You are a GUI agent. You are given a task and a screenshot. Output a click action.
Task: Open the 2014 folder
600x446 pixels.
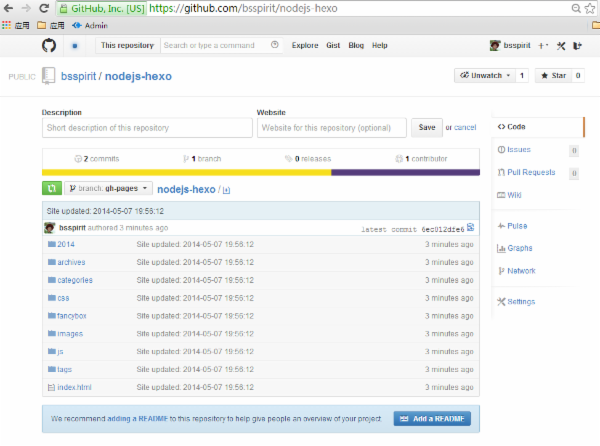66,244
